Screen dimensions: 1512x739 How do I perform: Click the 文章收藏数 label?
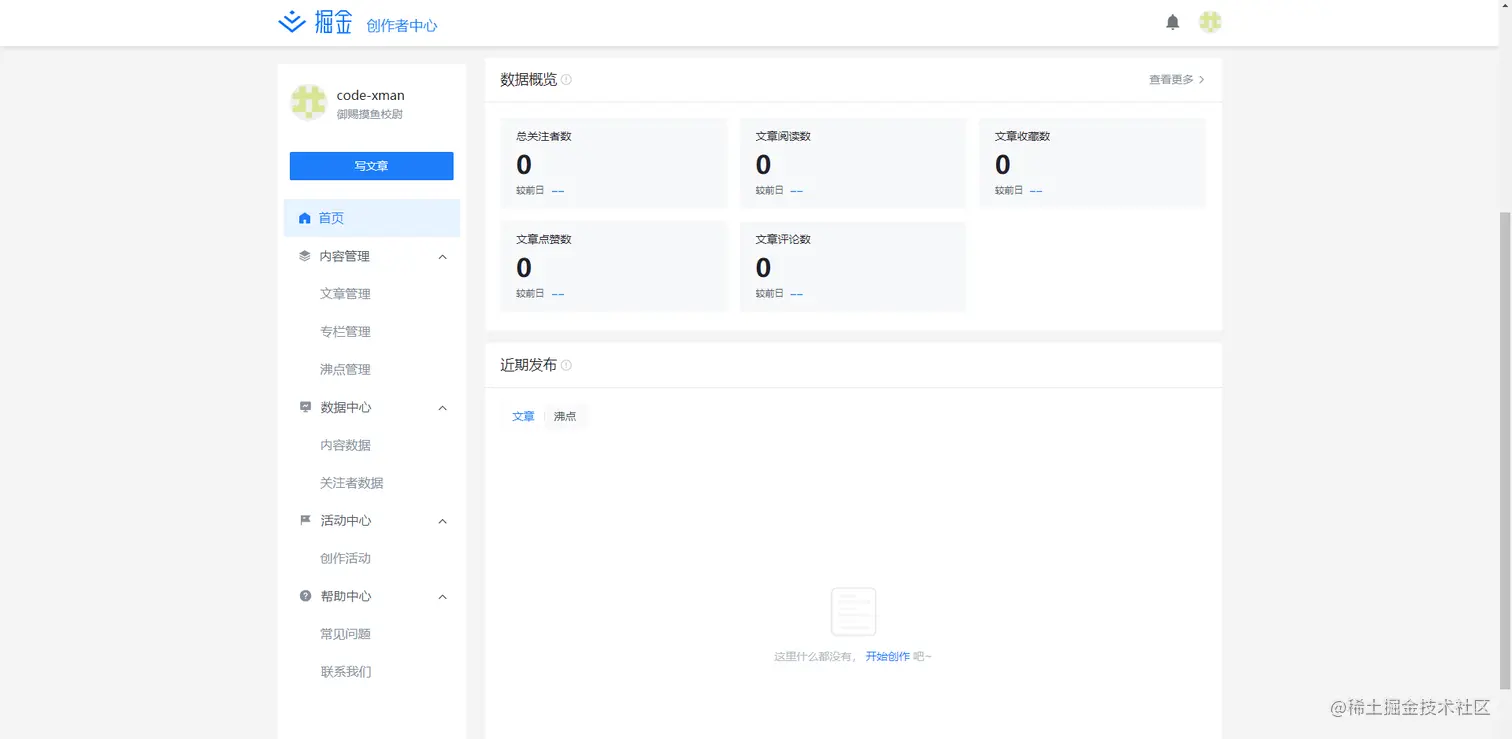[1022, 136]
